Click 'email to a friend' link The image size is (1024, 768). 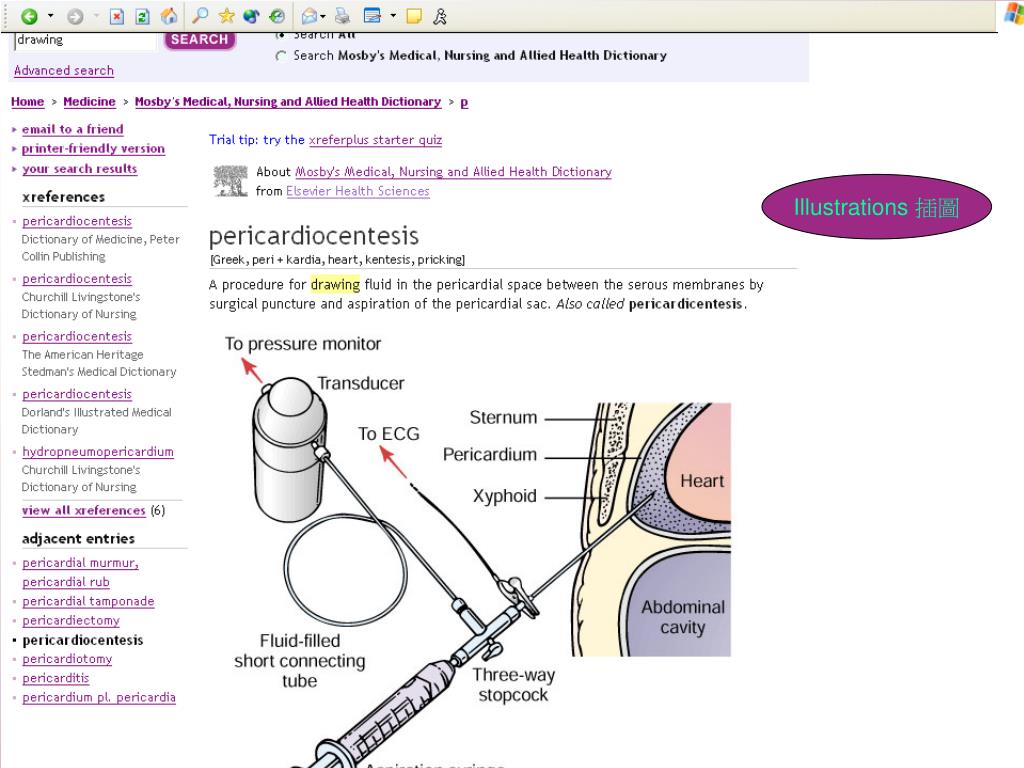[x=72, y=129]
